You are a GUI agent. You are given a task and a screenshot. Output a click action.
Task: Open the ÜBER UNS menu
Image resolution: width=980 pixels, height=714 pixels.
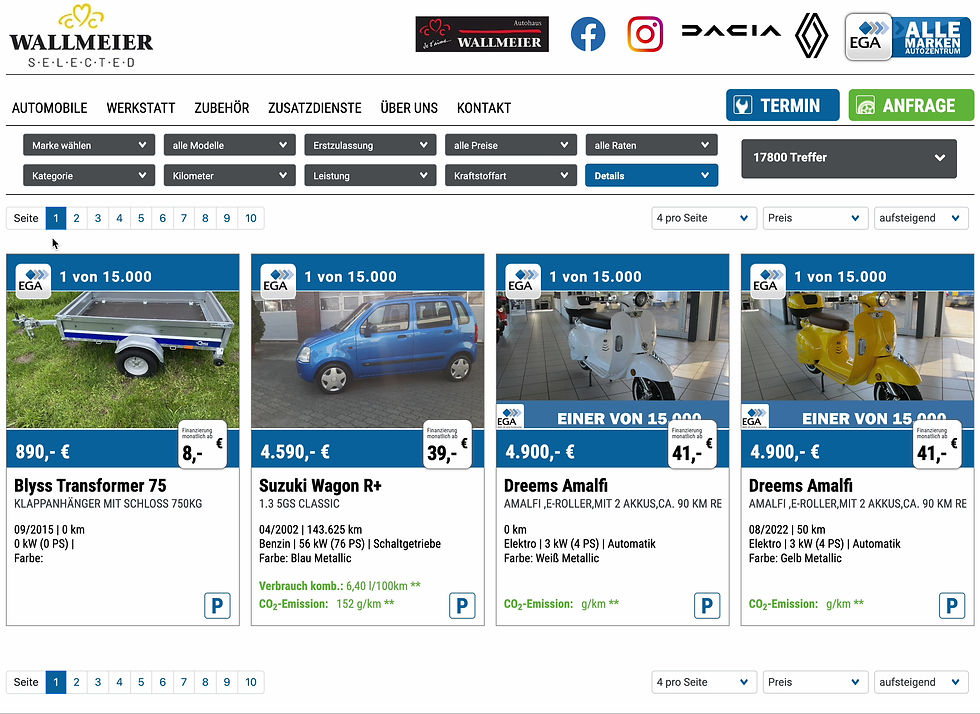[x=409, y=108]
